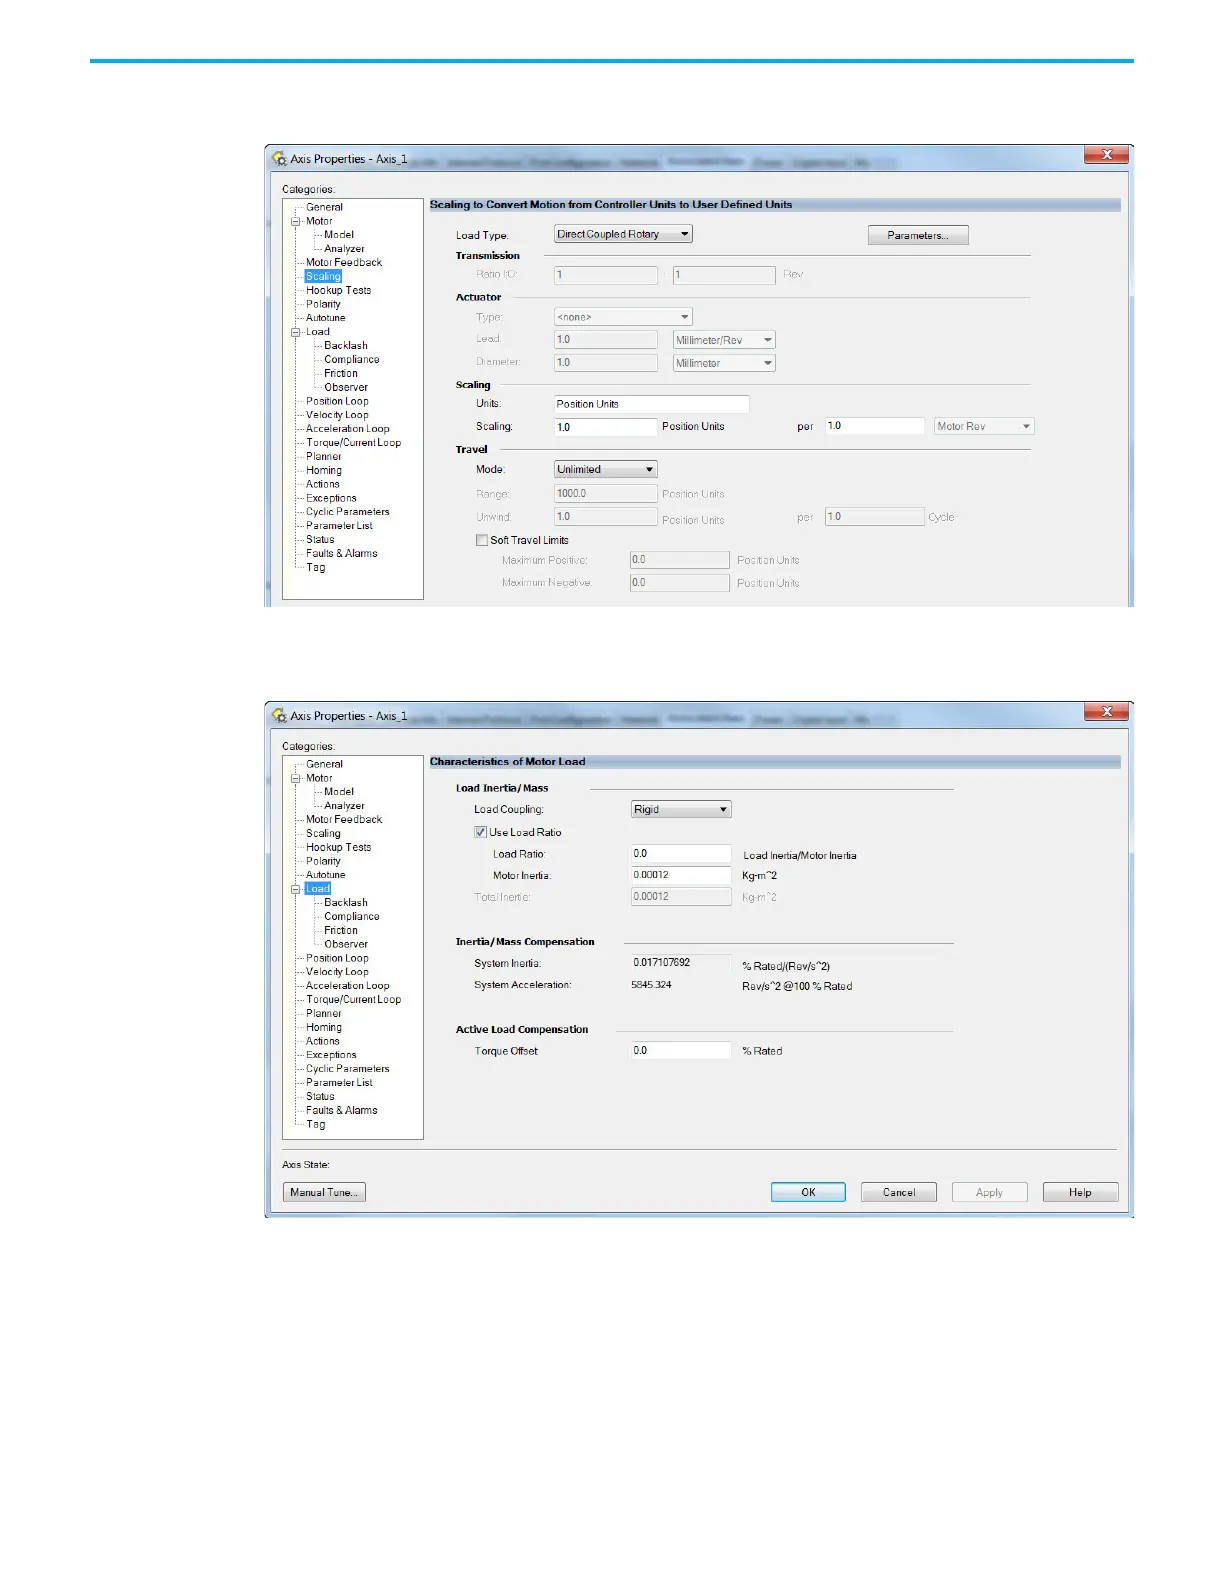
Task: Open the Millimeter/Rev lead units dropdown
Action: (724, 340)
